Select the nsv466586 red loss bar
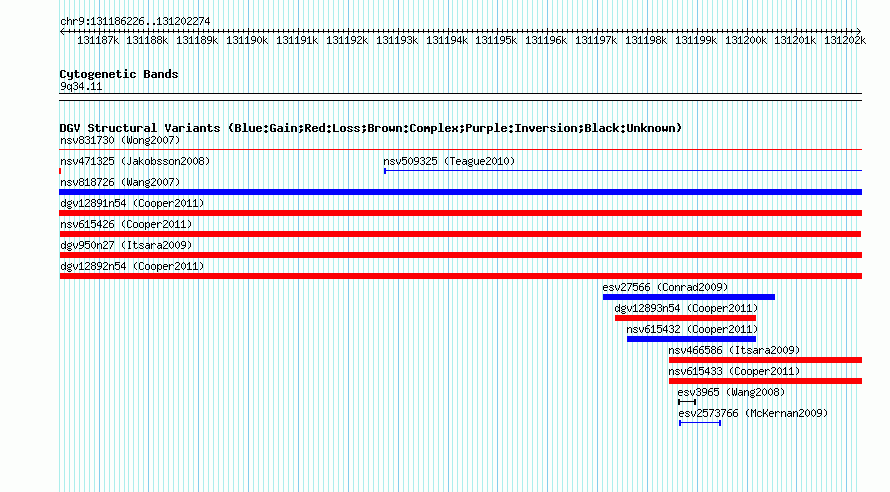 pos(765,360)
